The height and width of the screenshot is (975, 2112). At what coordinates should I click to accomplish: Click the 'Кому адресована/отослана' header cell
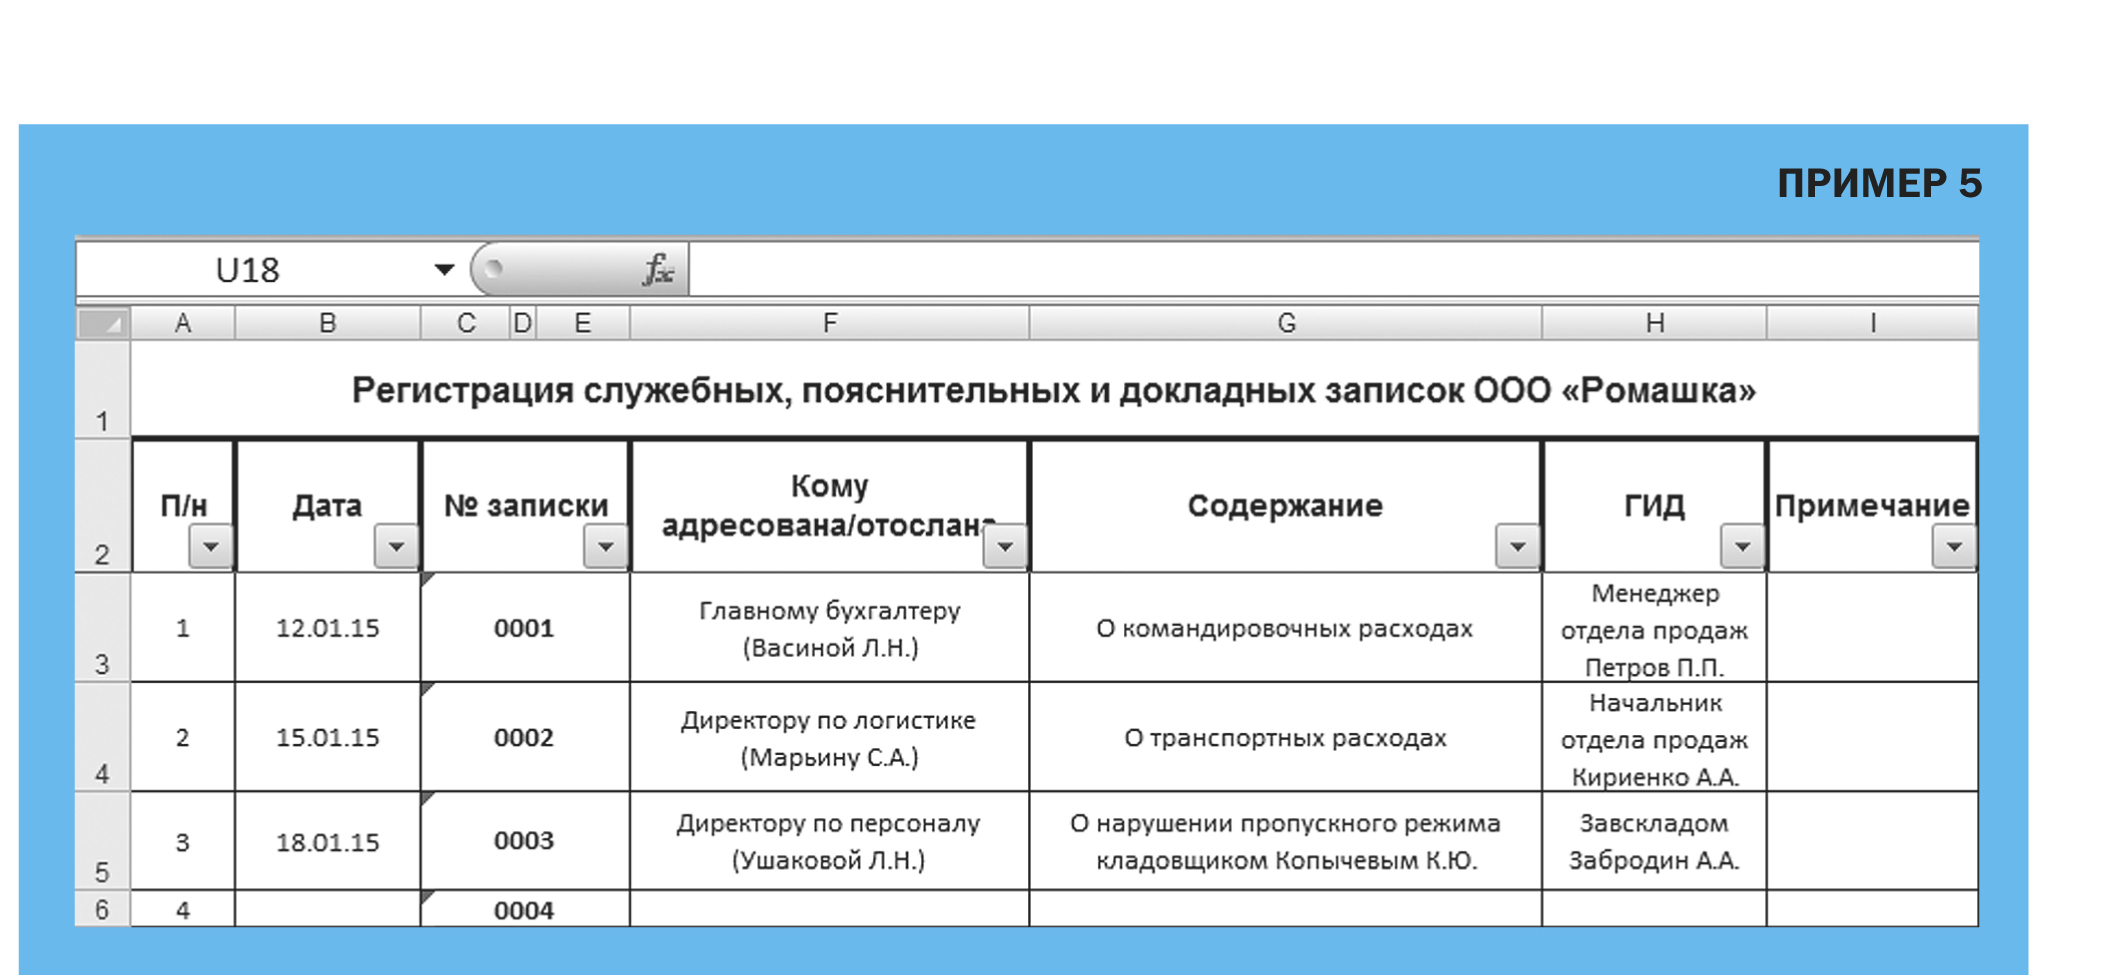[x=830, y=506]
